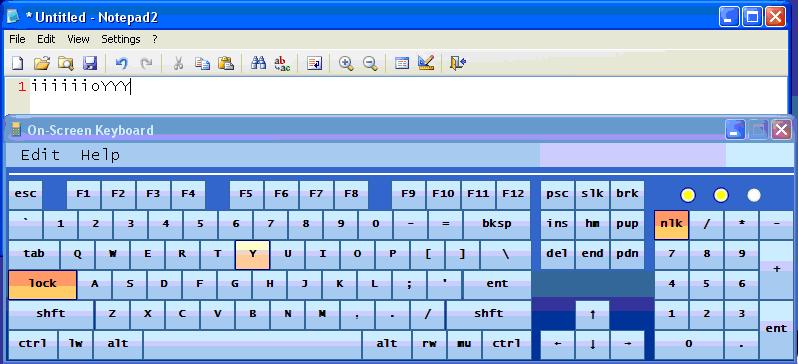Click the tab key
The width and height of the screenshot is (798, 364).
coord(34,255)
